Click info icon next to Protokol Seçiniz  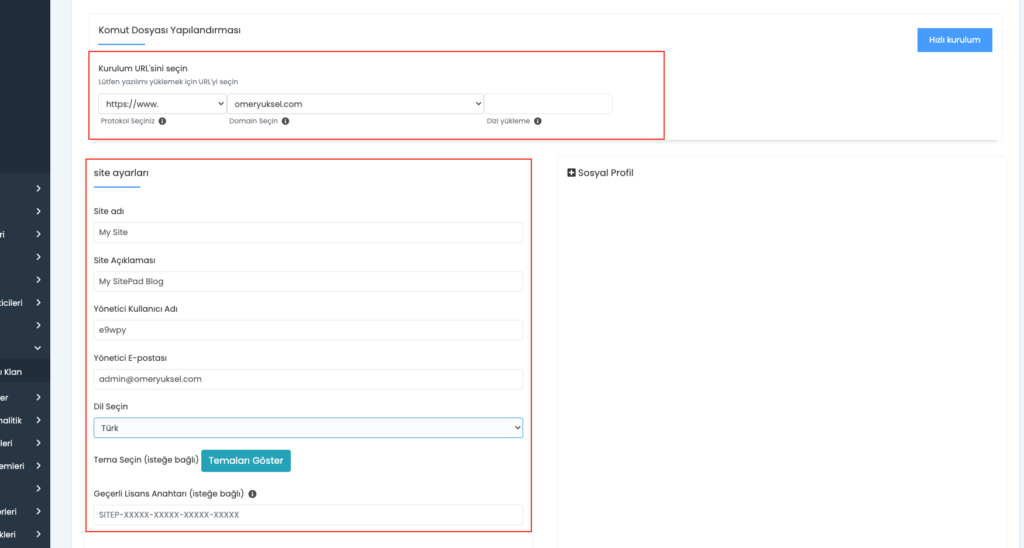pos(163,121)
